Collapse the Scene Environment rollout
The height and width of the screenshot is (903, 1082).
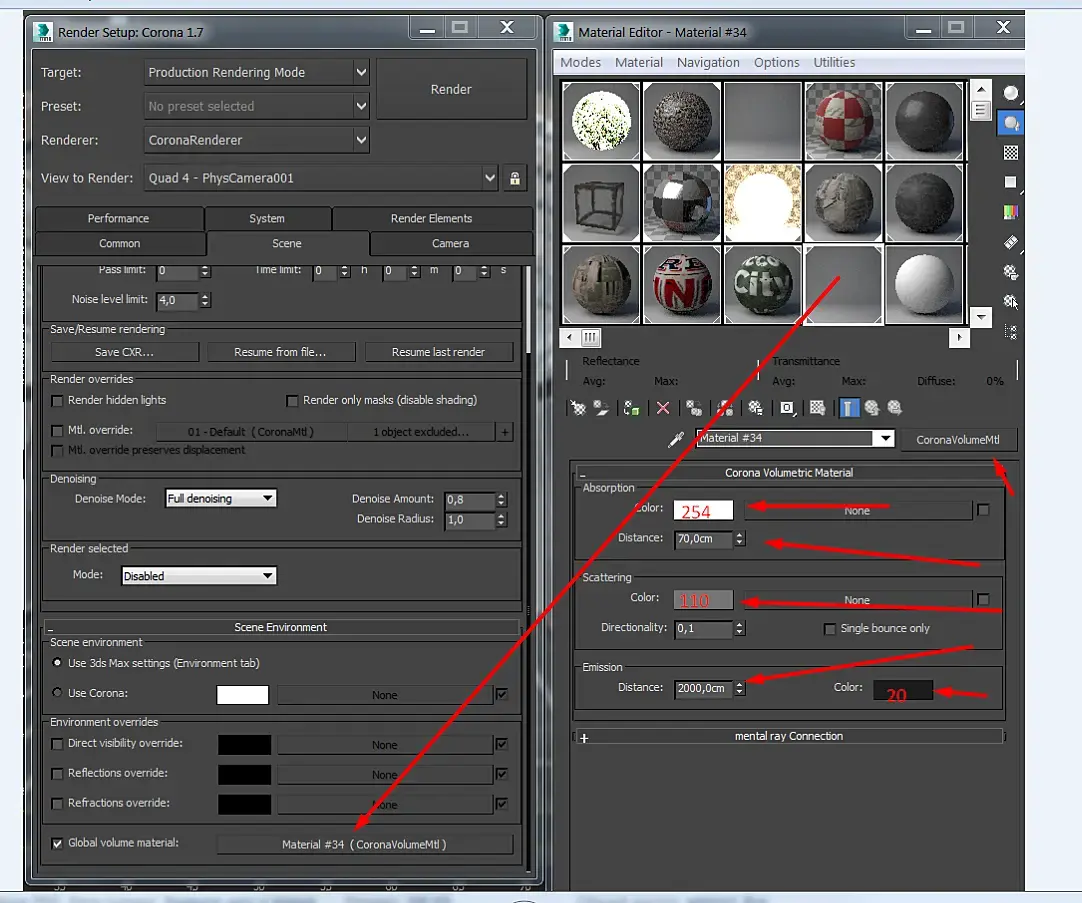(280, 627)
